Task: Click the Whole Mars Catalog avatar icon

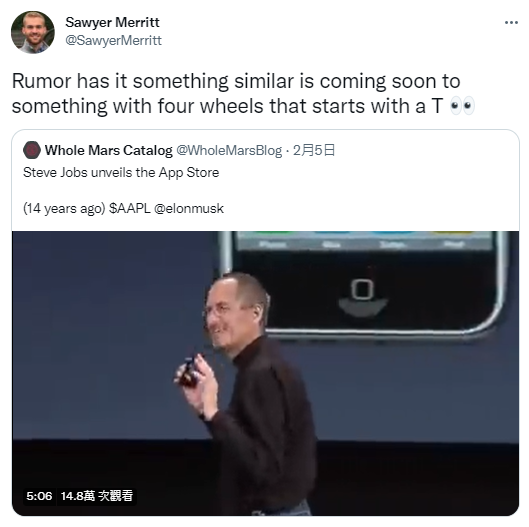Action: pos(32,150)
